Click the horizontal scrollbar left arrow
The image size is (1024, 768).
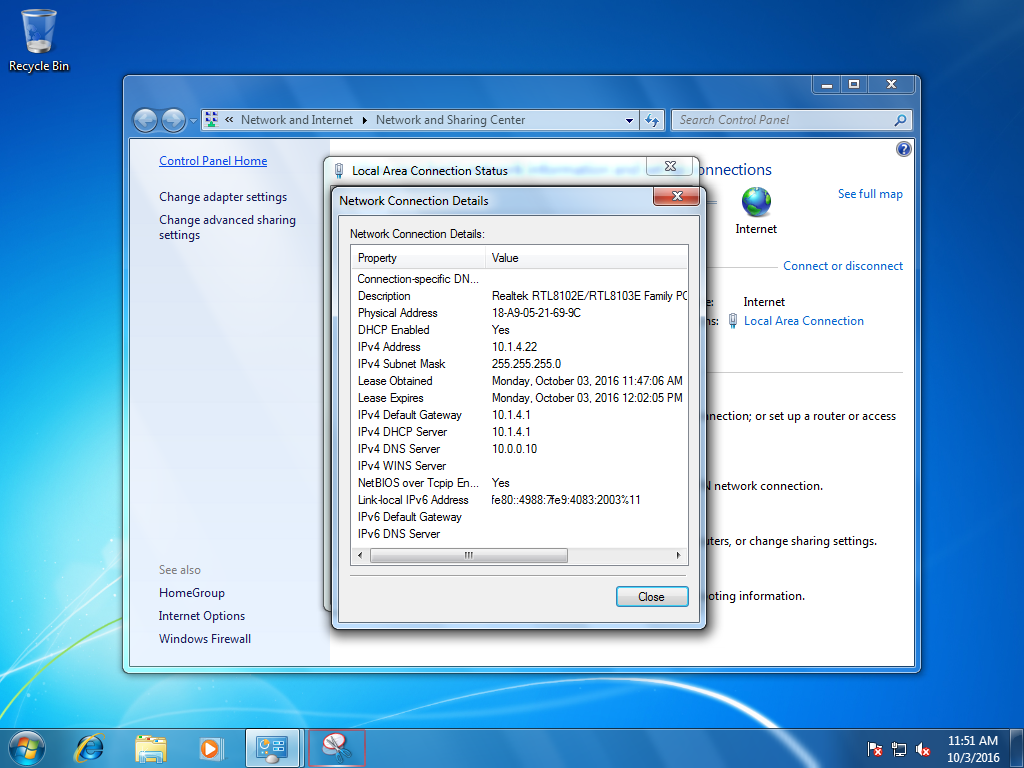(360, 555)
